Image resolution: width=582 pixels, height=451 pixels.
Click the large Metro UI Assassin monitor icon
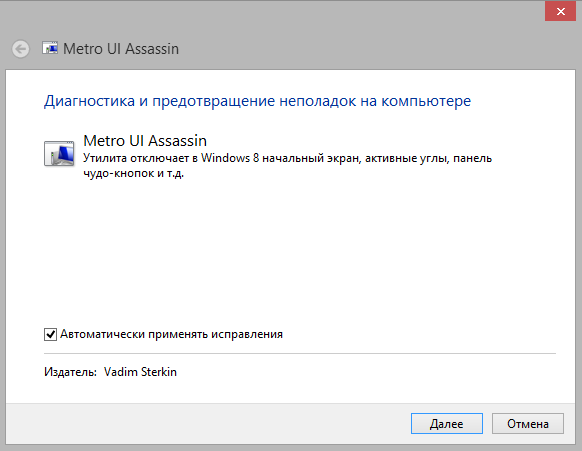coord(59,153)
